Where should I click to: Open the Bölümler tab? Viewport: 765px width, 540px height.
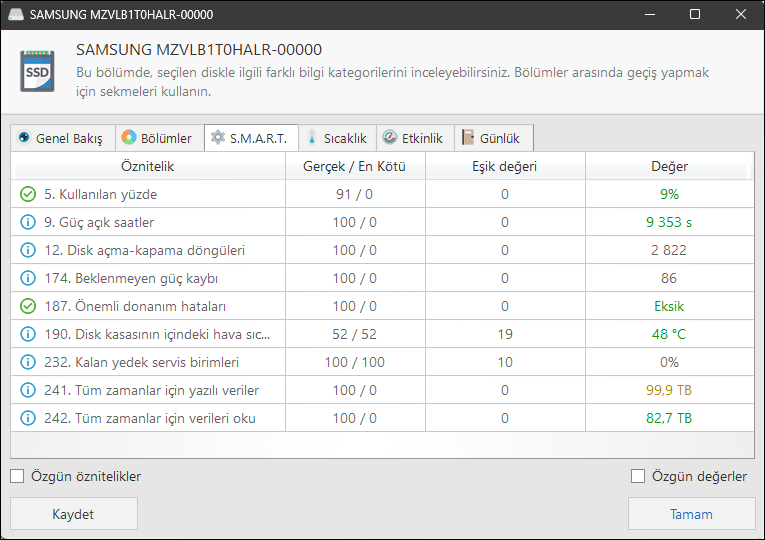[x=157, y=138]
